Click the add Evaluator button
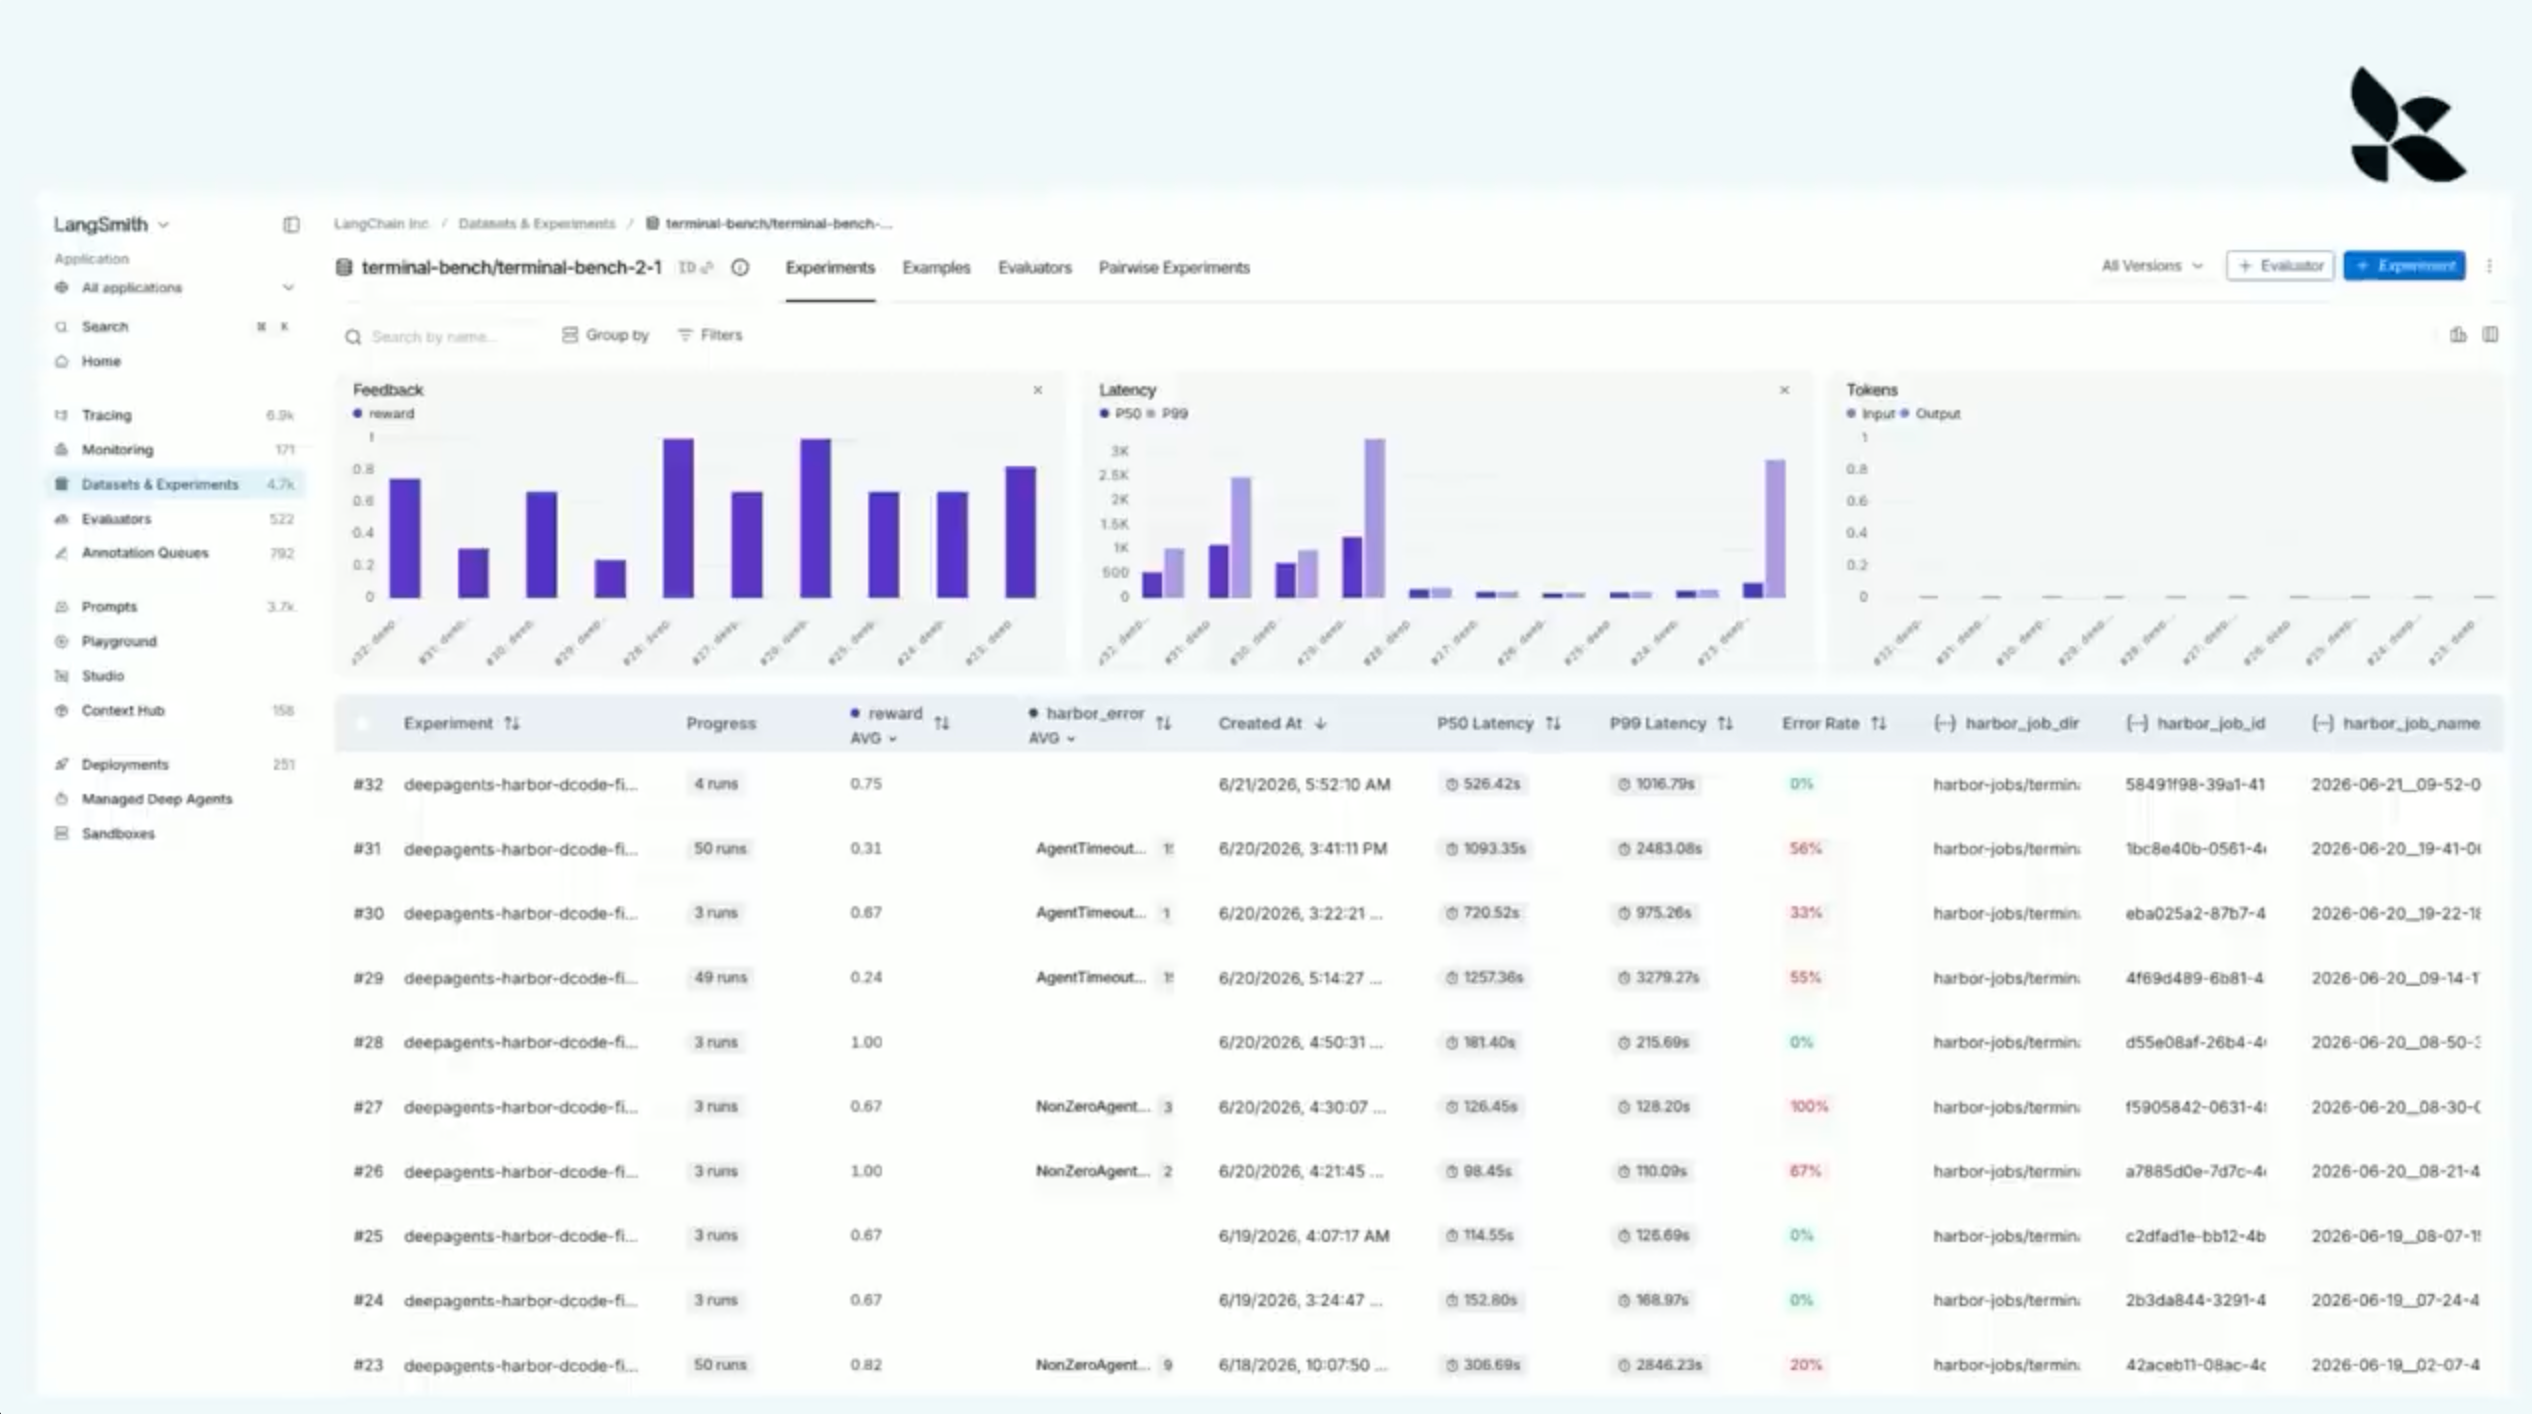The width and height of the screenshot is (2532, 1414). (2280, 266)
